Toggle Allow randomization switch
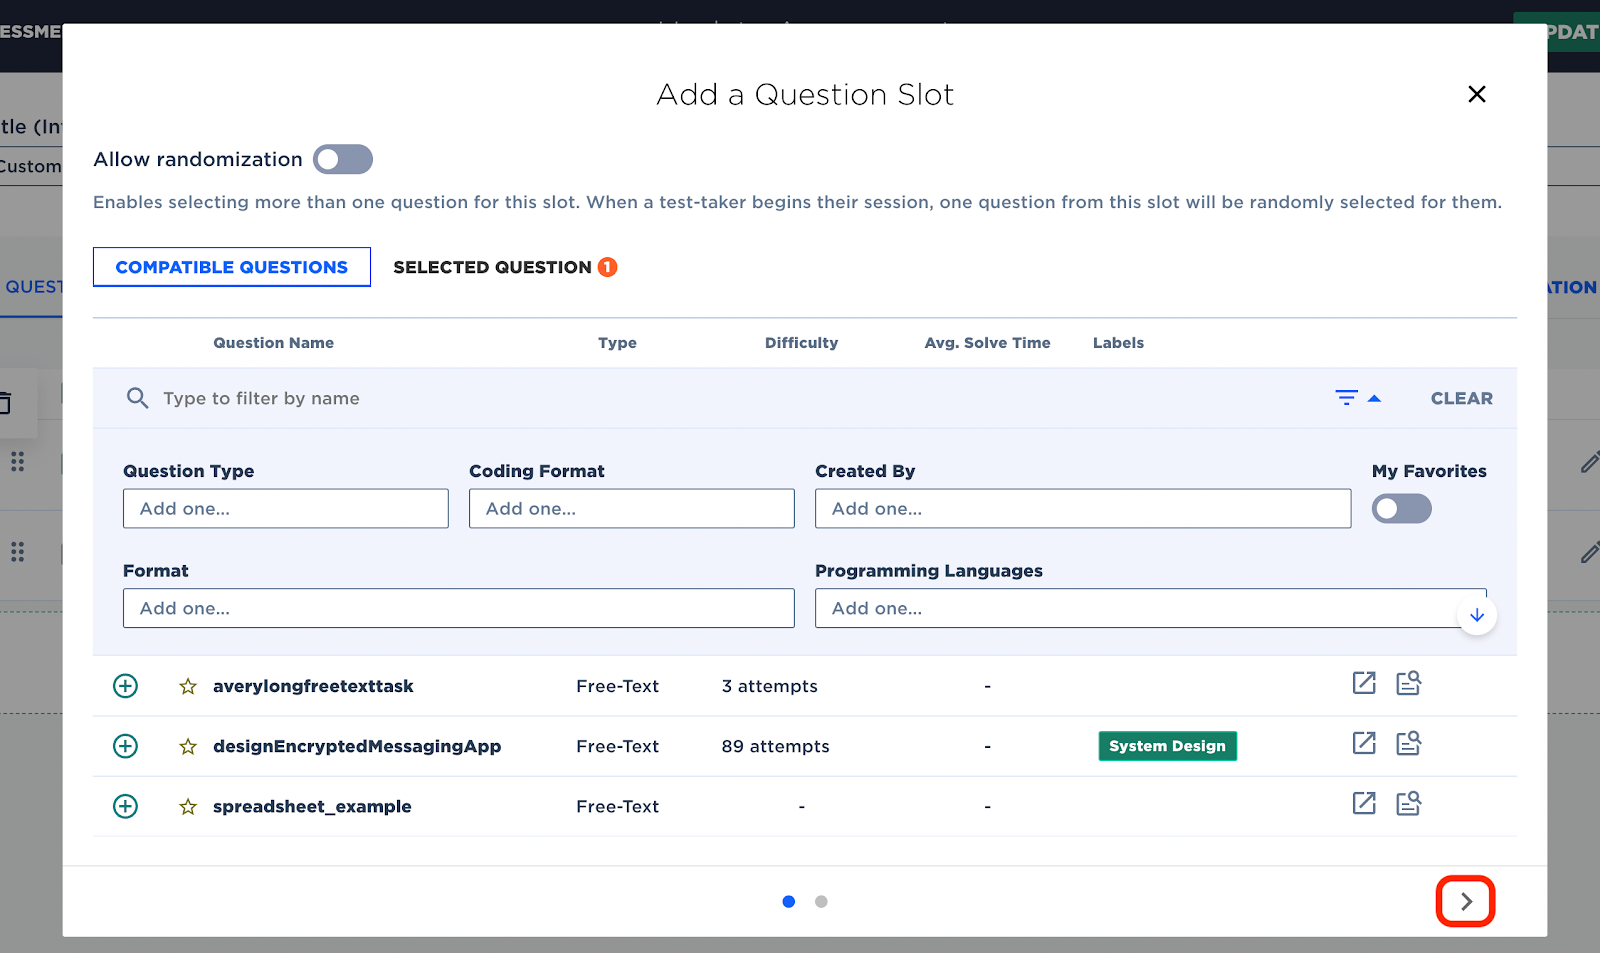Screen dimensions: 1600x953 (x=343, y=159)
